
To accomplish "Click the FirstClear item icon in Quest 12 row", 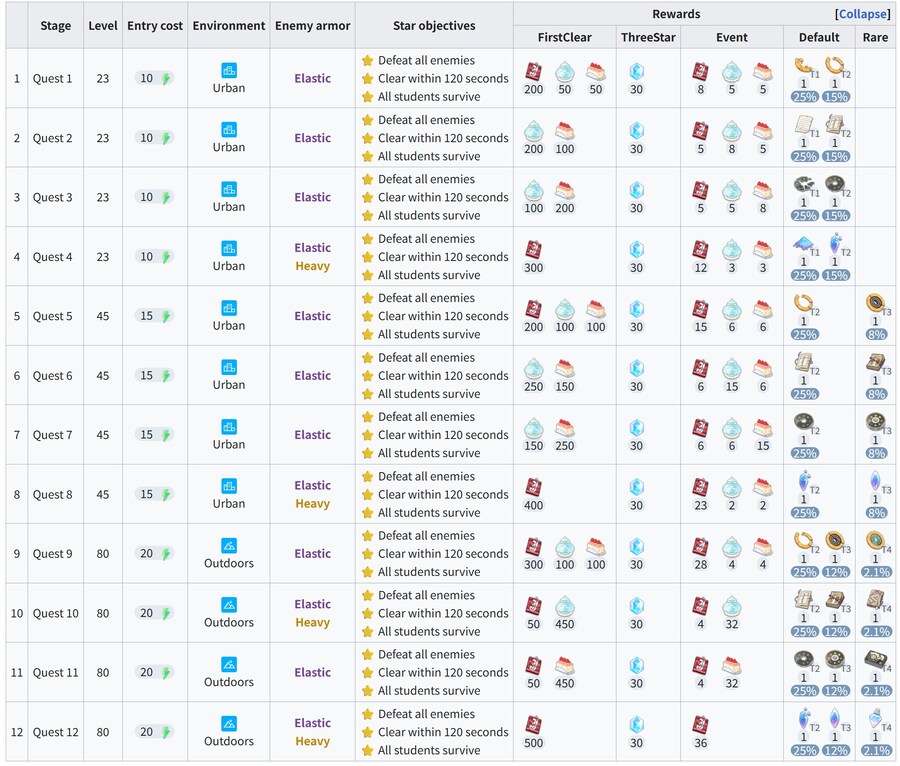I will pyautogui.click(x=534, y=724).
